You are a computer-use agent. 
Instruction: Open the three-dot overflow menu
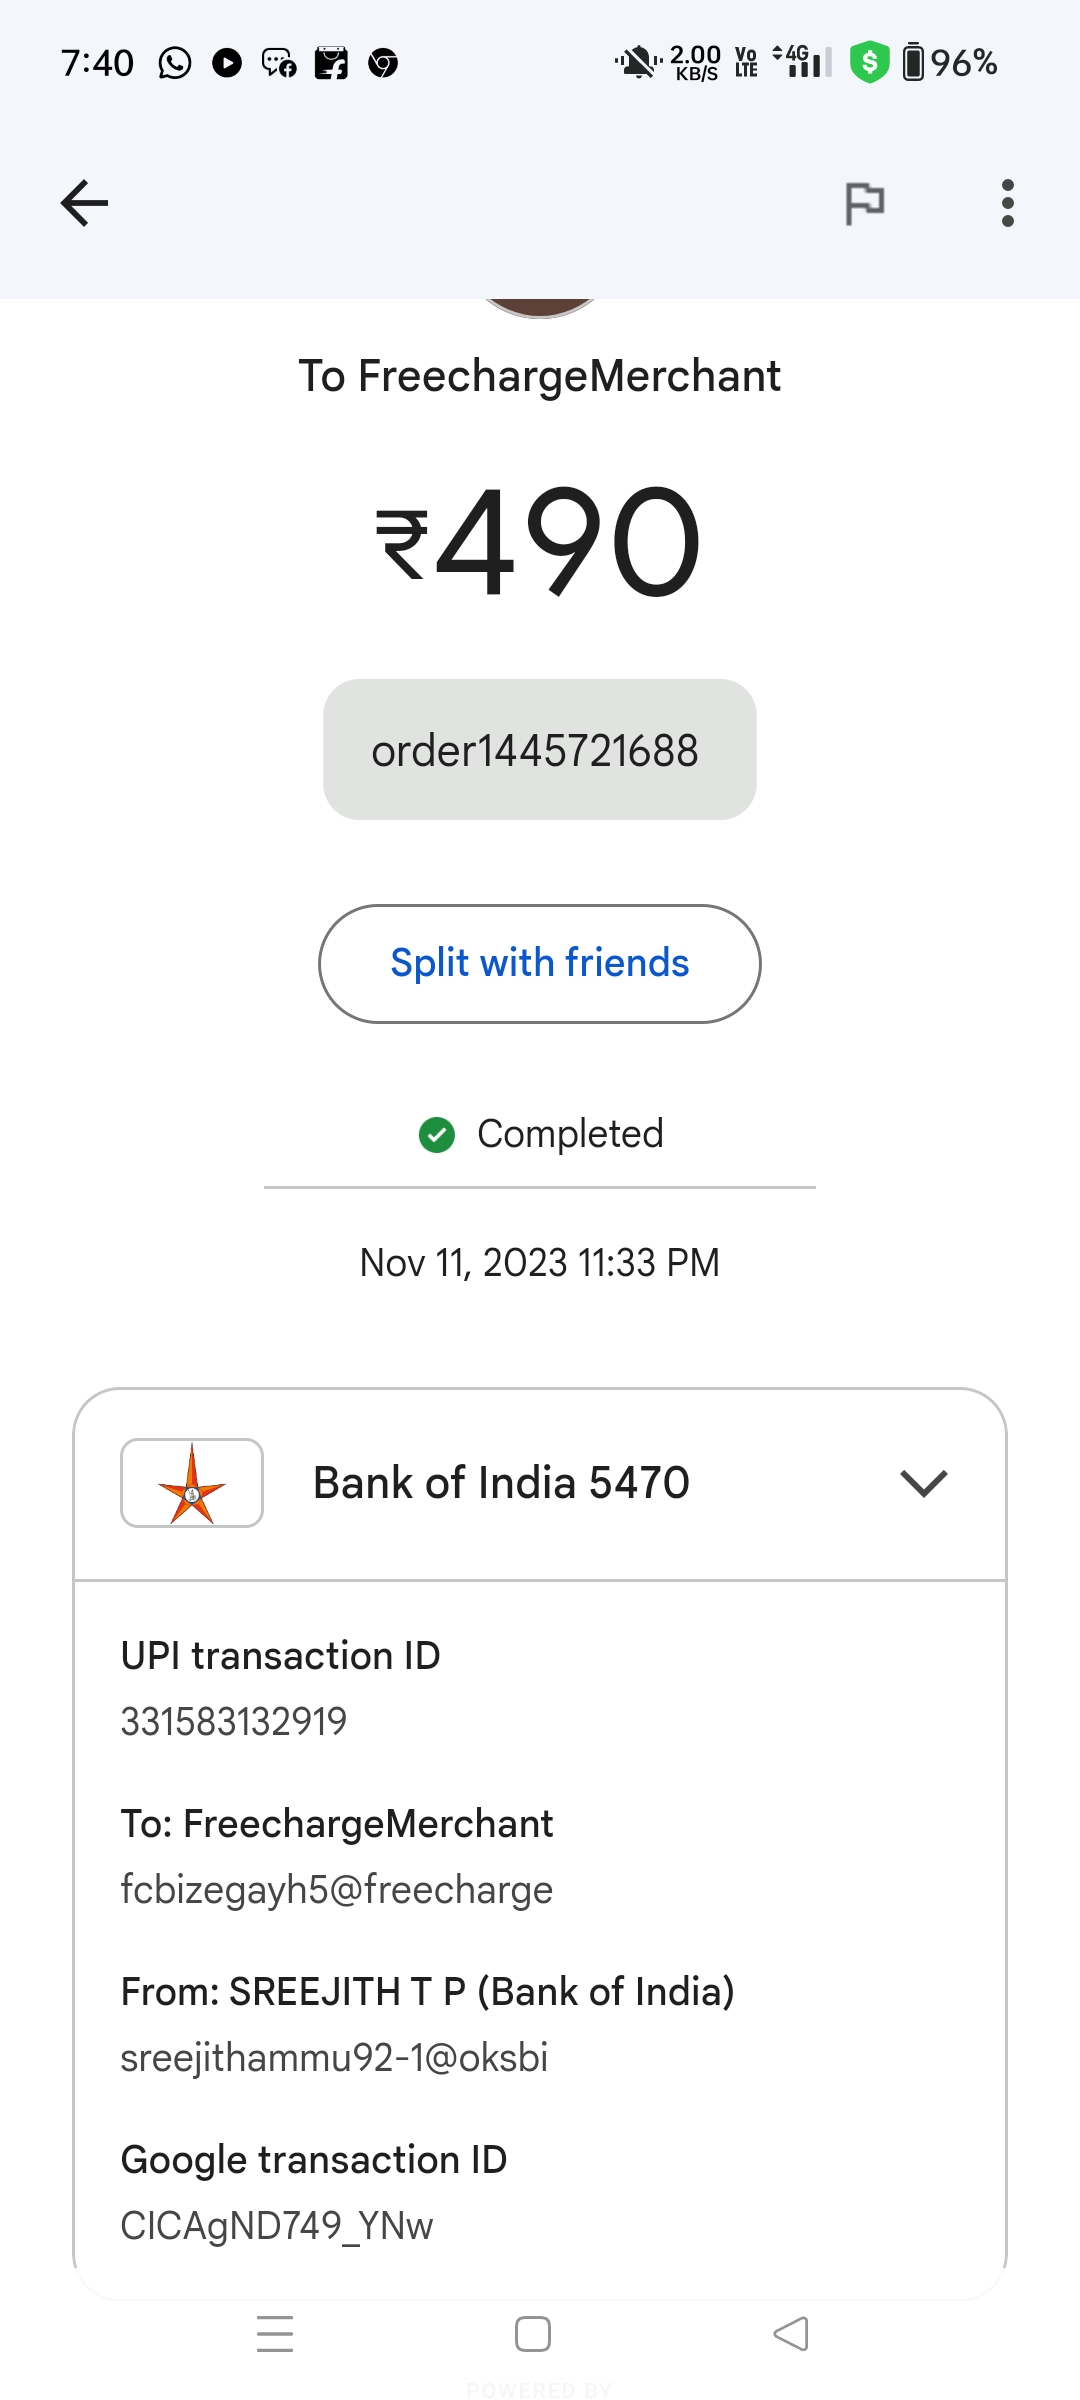(x=1007, y=204)
